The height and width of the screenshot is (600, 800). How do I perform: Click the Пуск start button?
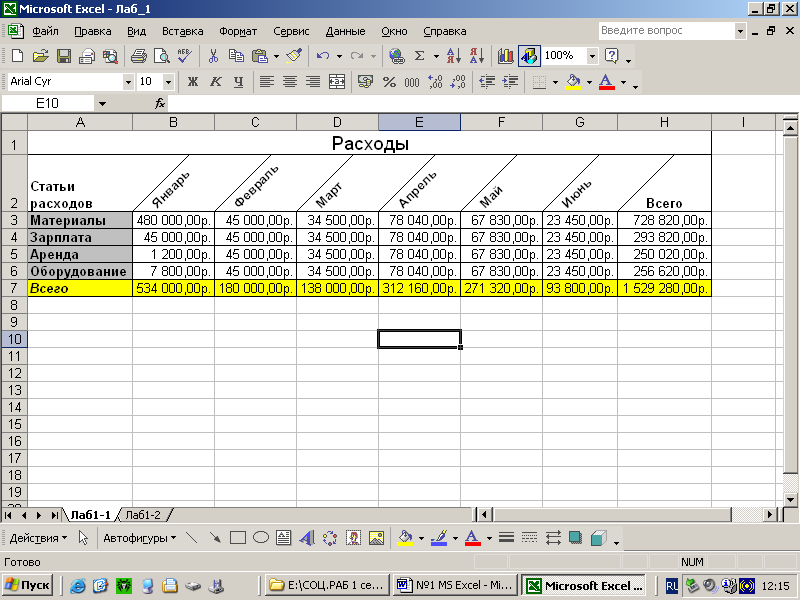tap(28, 585)
